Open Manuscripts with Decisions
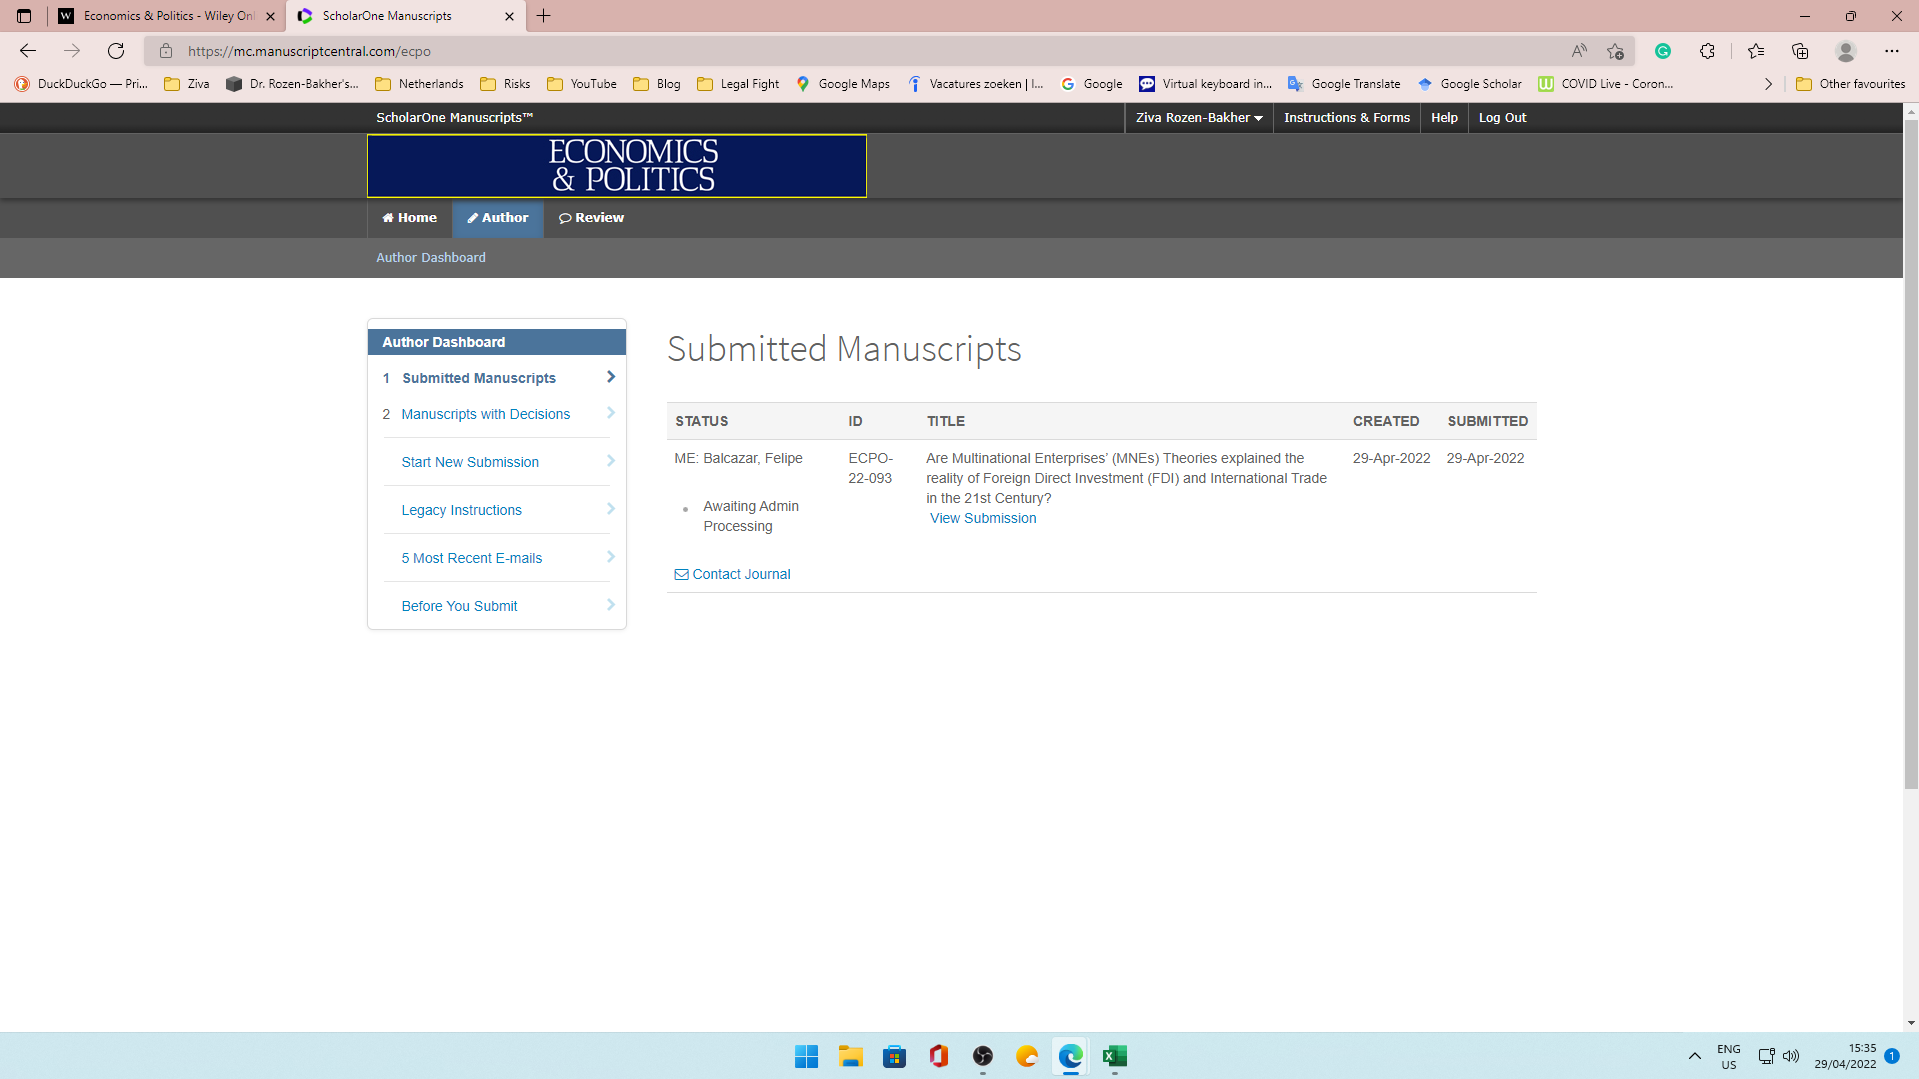The image size is (1919, 1079). (486, 414)
